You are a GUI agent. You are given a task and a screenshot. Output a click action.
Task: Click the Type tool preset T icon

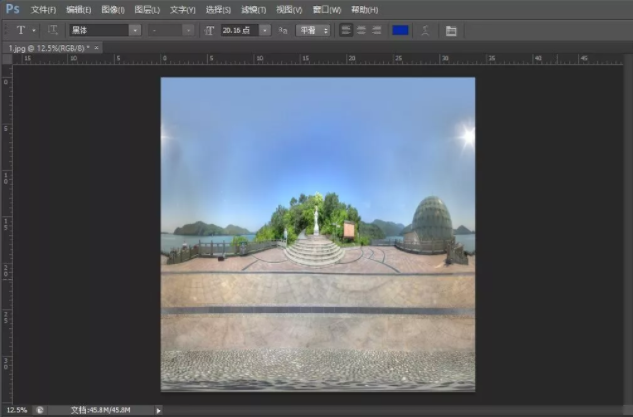tap(21, 30)
